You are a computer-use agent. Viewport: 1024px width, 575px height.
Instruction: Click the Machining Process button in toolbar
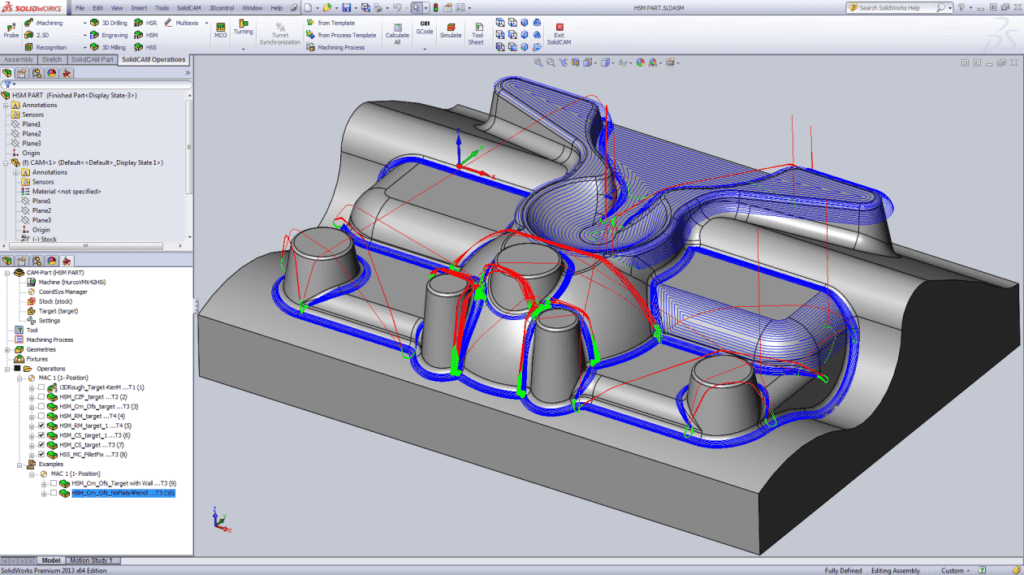(340, 46)
